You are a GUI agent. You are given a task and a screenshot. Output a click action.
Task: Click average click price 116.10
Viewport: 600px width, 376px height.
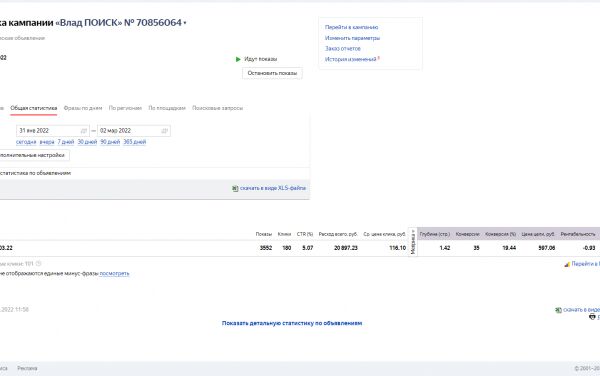point(398,248)
